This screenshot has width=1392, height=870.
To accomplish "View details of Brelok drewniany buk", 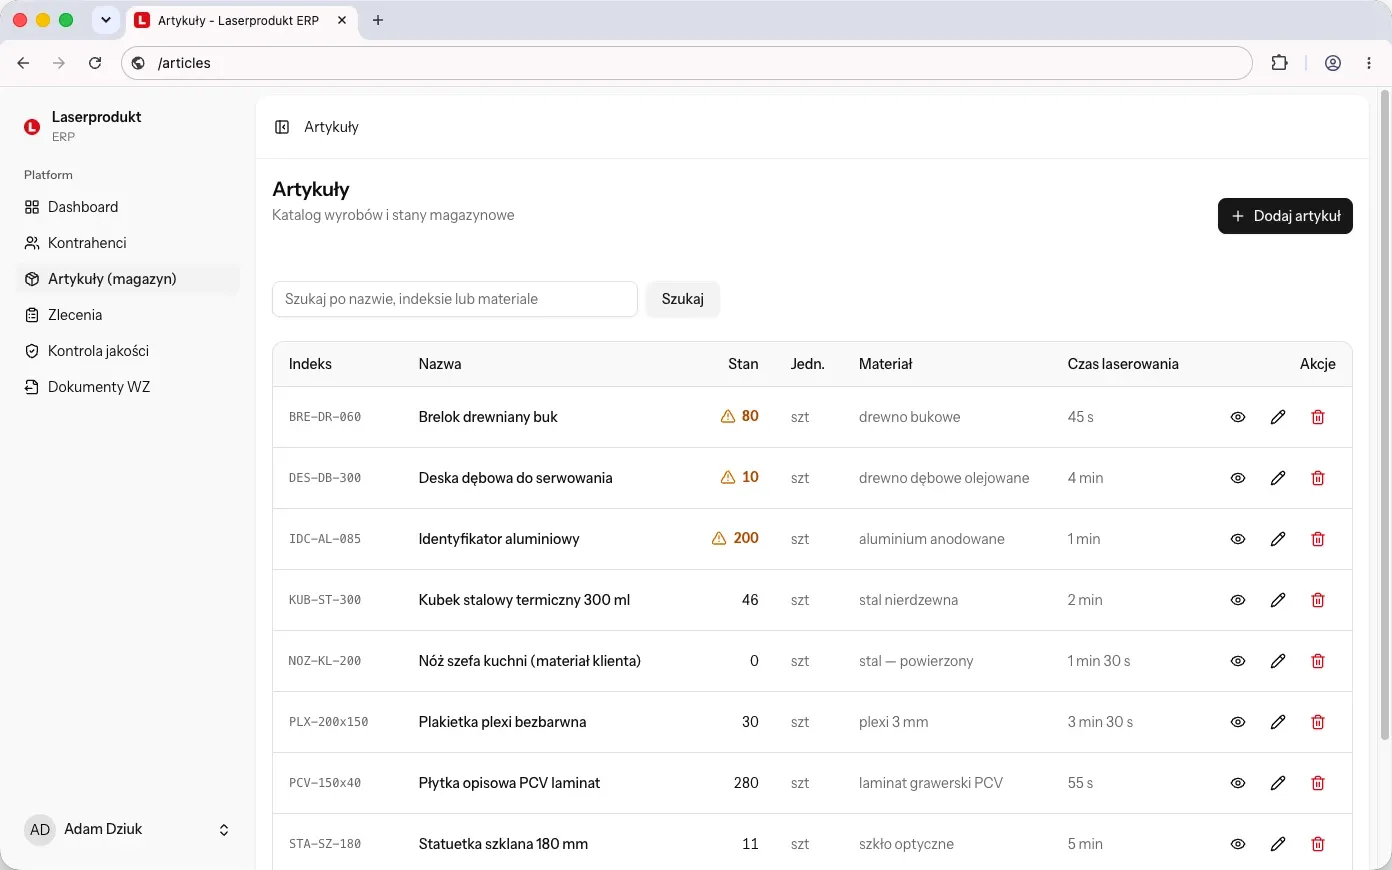I will coord(1238,417).
